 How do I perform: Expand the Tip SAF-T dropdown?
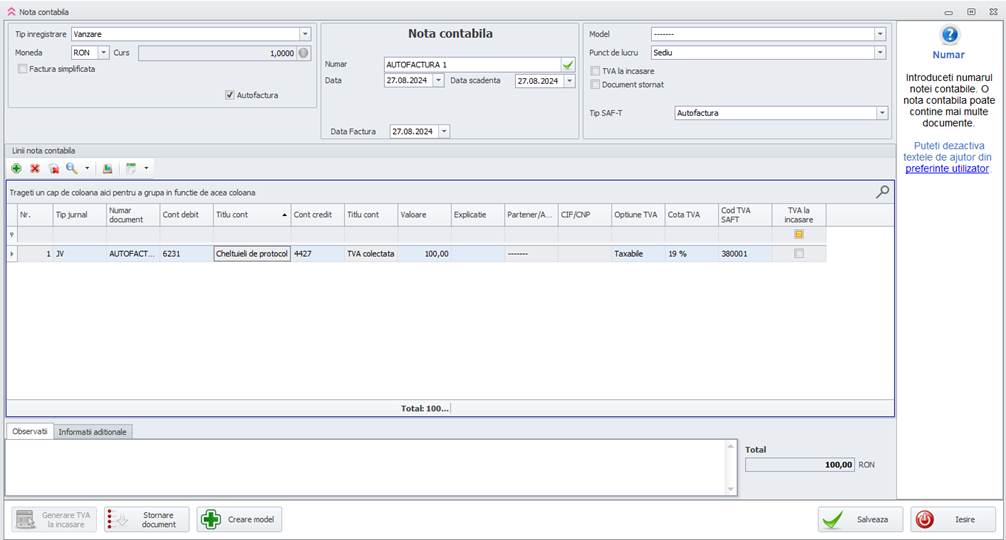click(881, 113)
